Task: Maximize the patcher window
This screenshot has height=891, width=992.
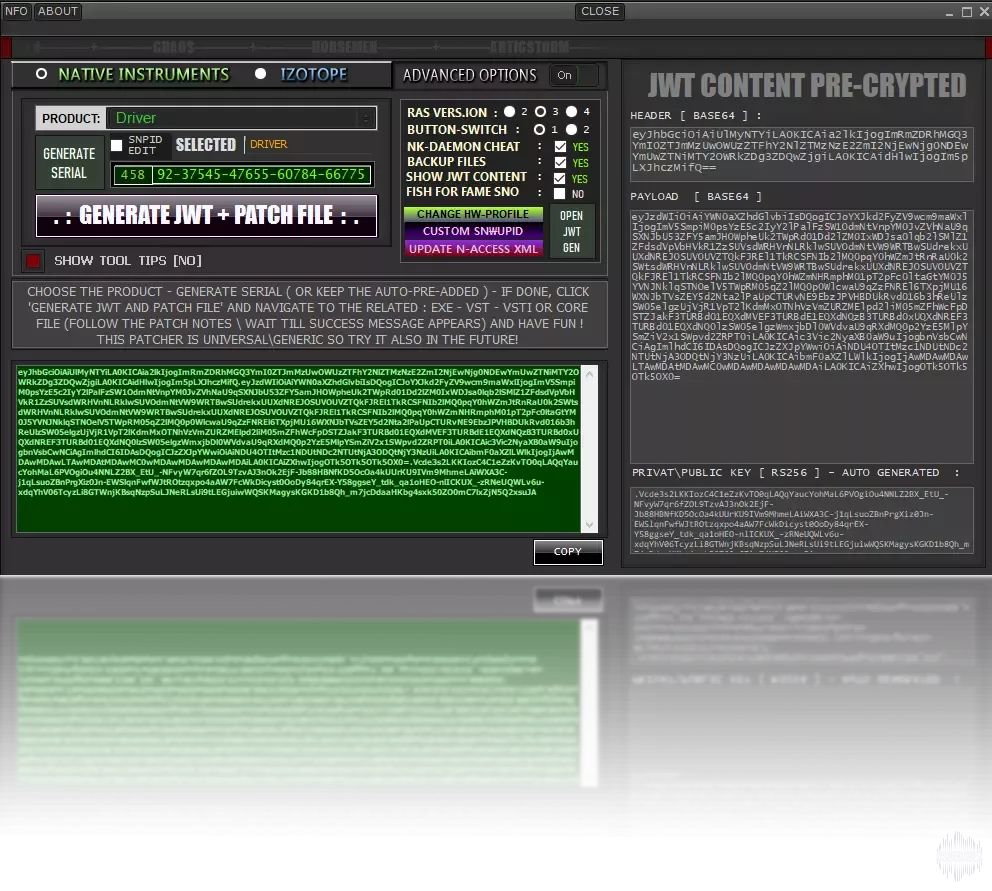Action: 967,12
